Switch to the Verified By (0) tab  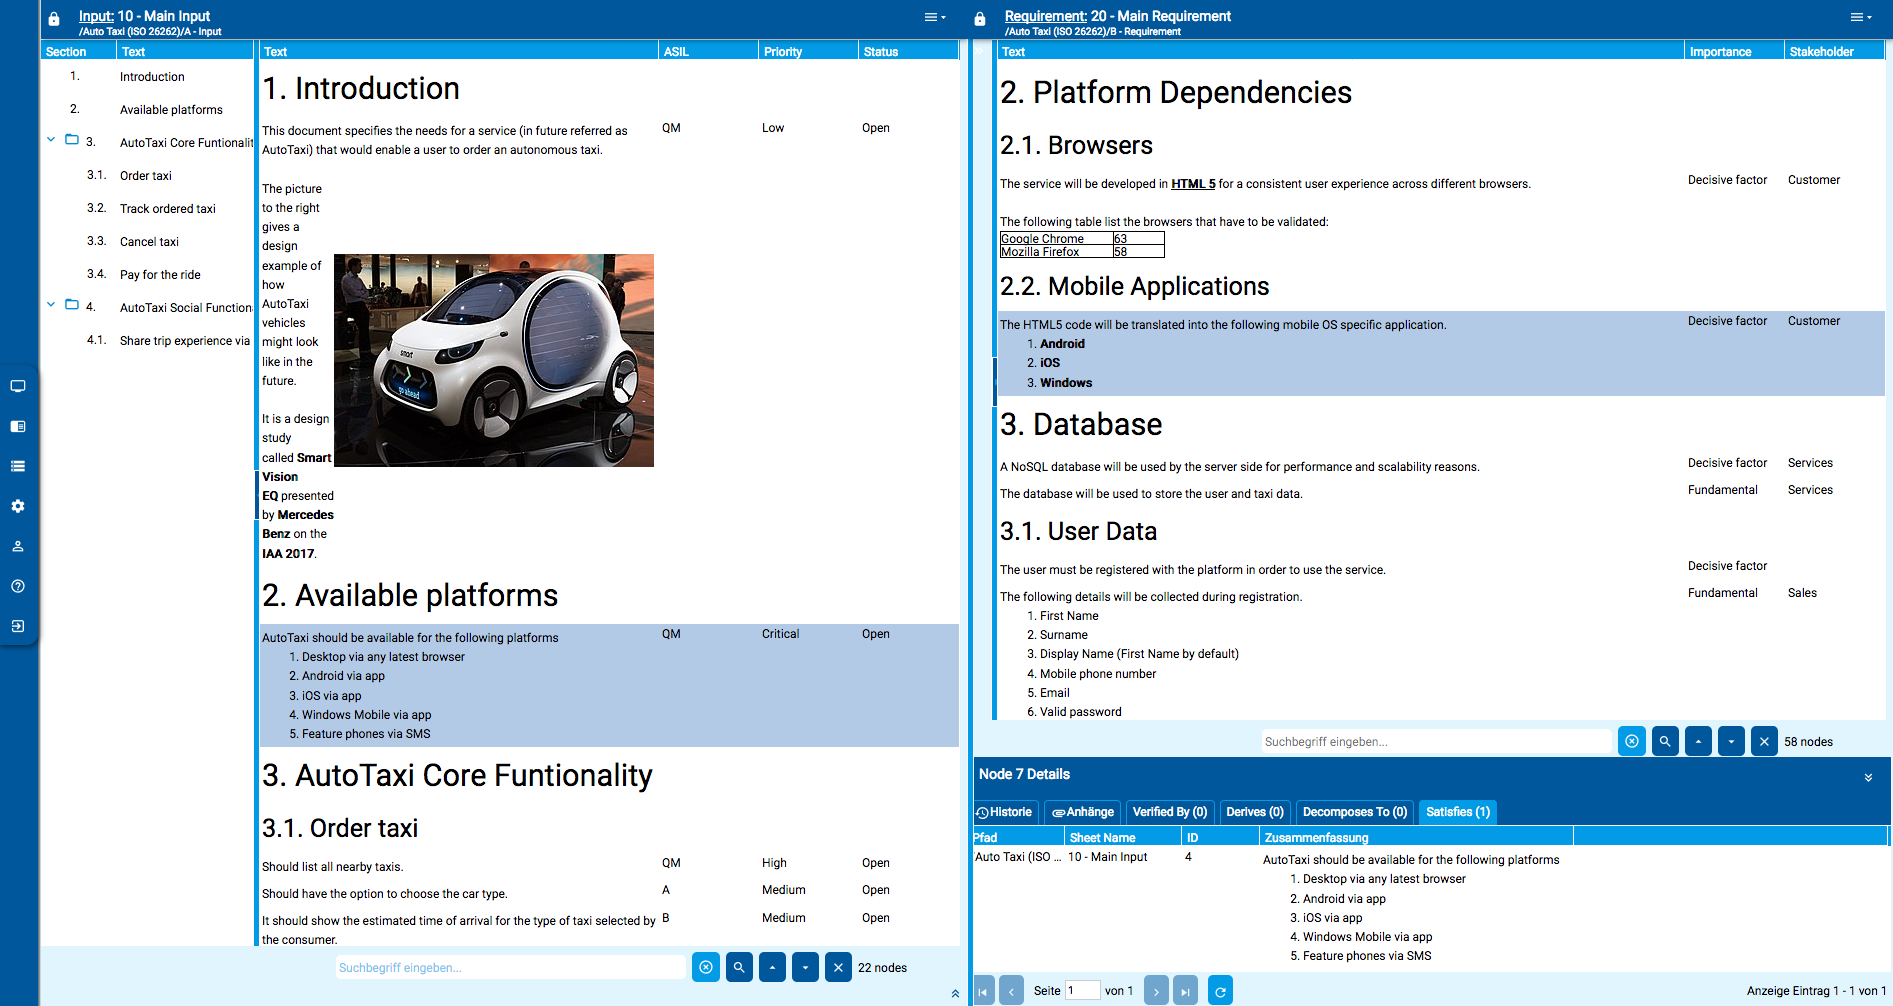pyautogui.click(x=1169, y=812)
